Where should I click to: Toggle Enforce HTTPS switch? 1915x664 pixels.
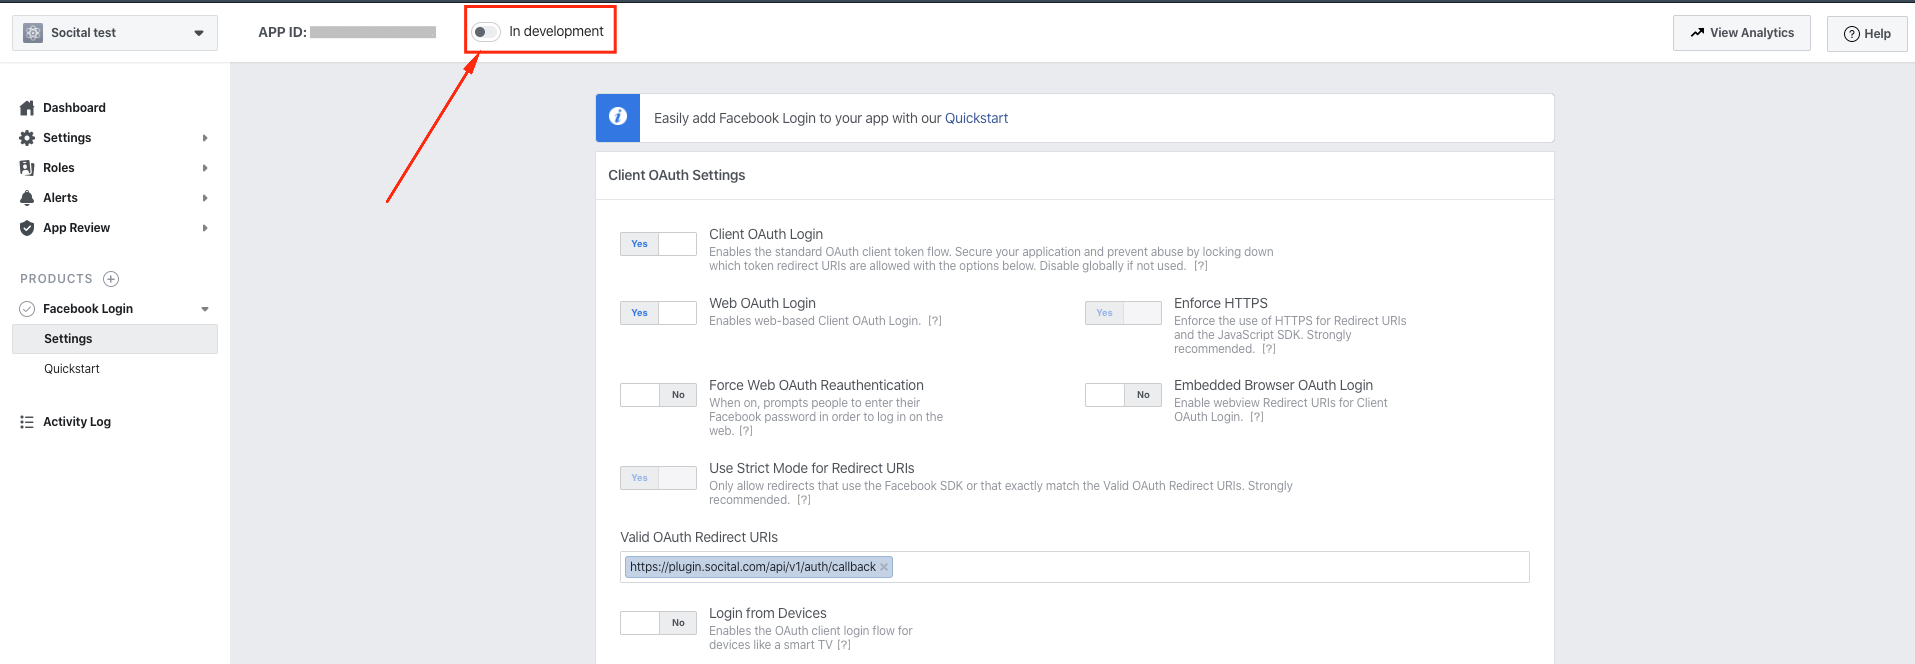click(x=1123, y=313)
